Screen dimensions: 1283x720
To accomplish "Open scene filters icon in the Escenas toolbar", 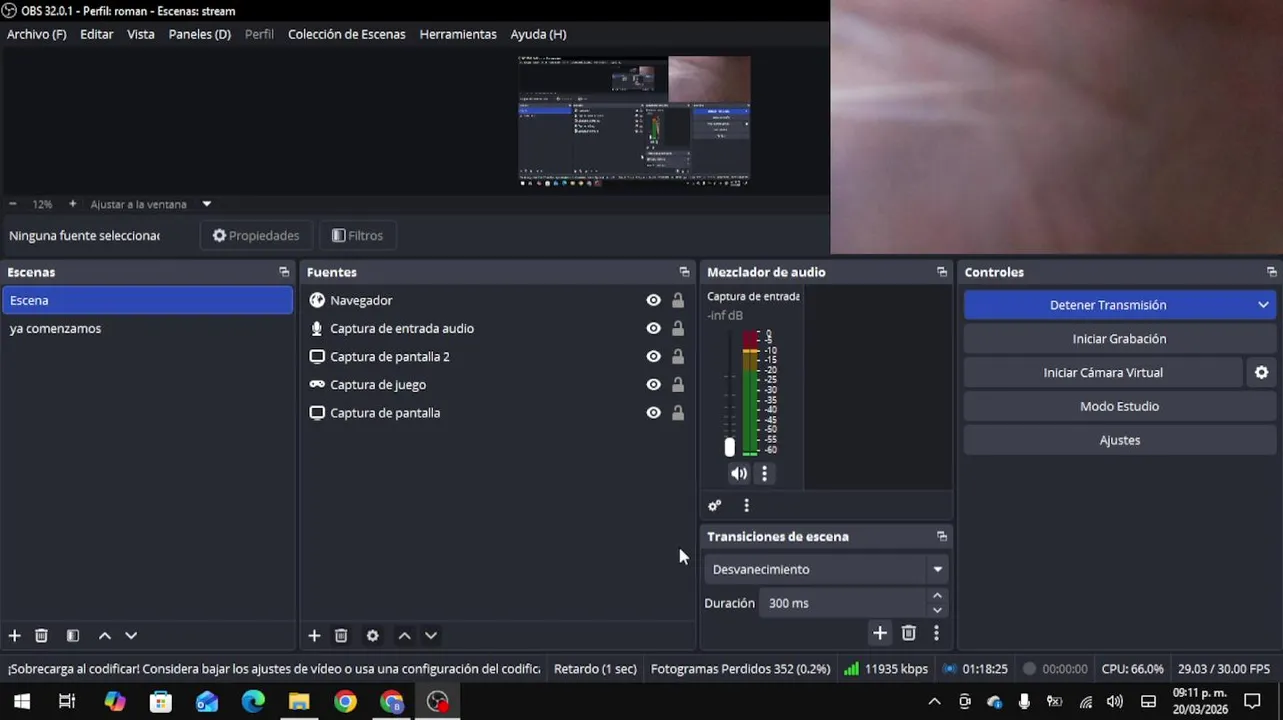I will (x=73, y=635).
